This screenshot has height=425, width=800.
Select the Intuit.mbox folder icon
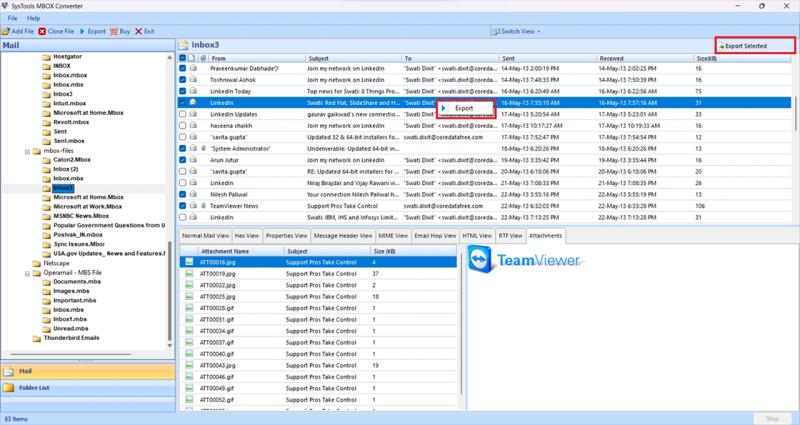point(46,104)
